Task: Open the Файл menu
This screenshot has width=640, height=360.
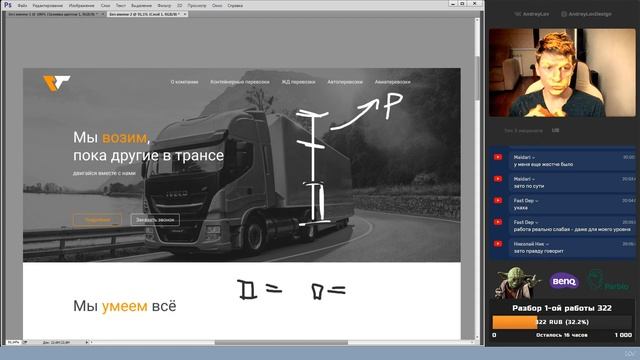Action: (x=22, y=6)
